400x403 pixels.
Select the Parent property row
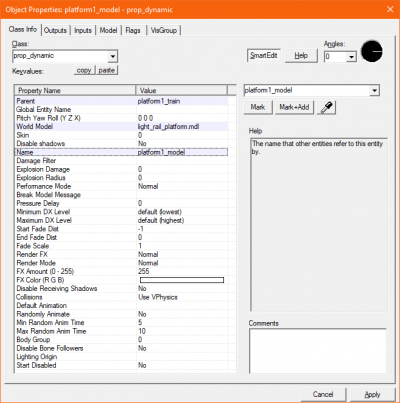[x=122, y=101]
